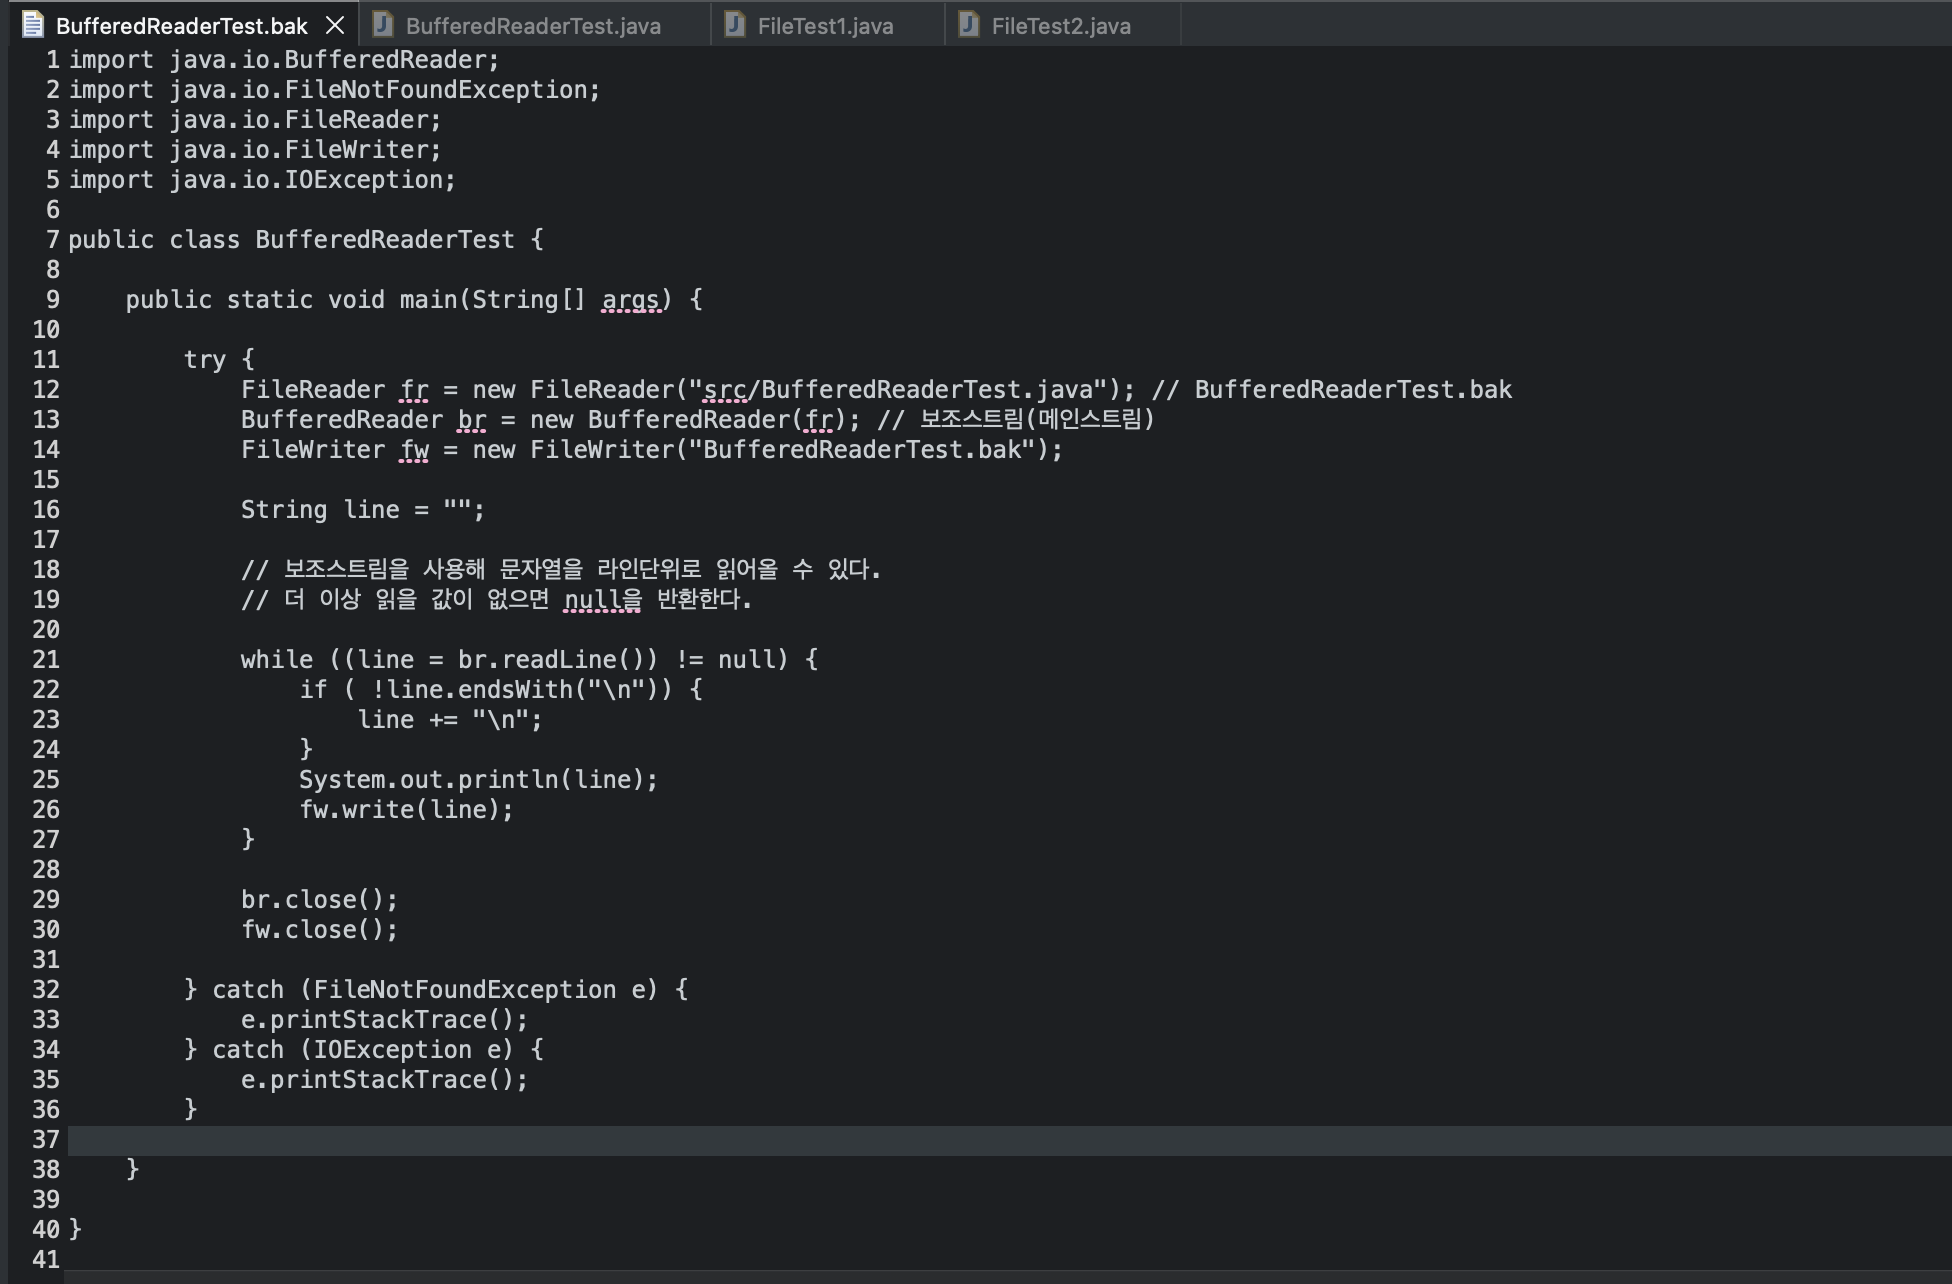1952x1284 pixels.
Task: Click the underlined word args in main
Action: (x=630, y=300)
